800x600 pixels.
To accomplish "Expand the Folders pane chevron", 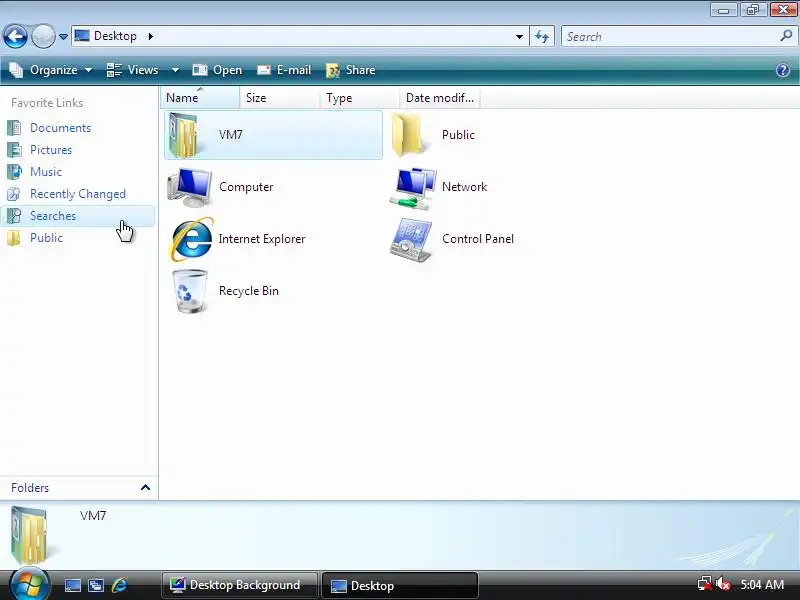I will tap(145, 488).
